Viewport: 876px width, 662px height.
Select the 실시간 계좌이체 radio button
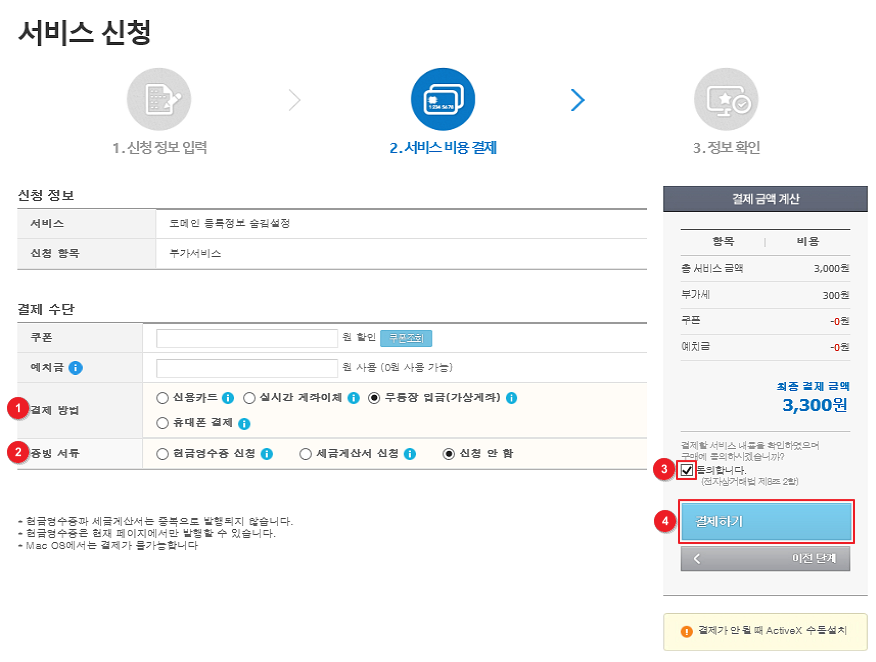249,398
